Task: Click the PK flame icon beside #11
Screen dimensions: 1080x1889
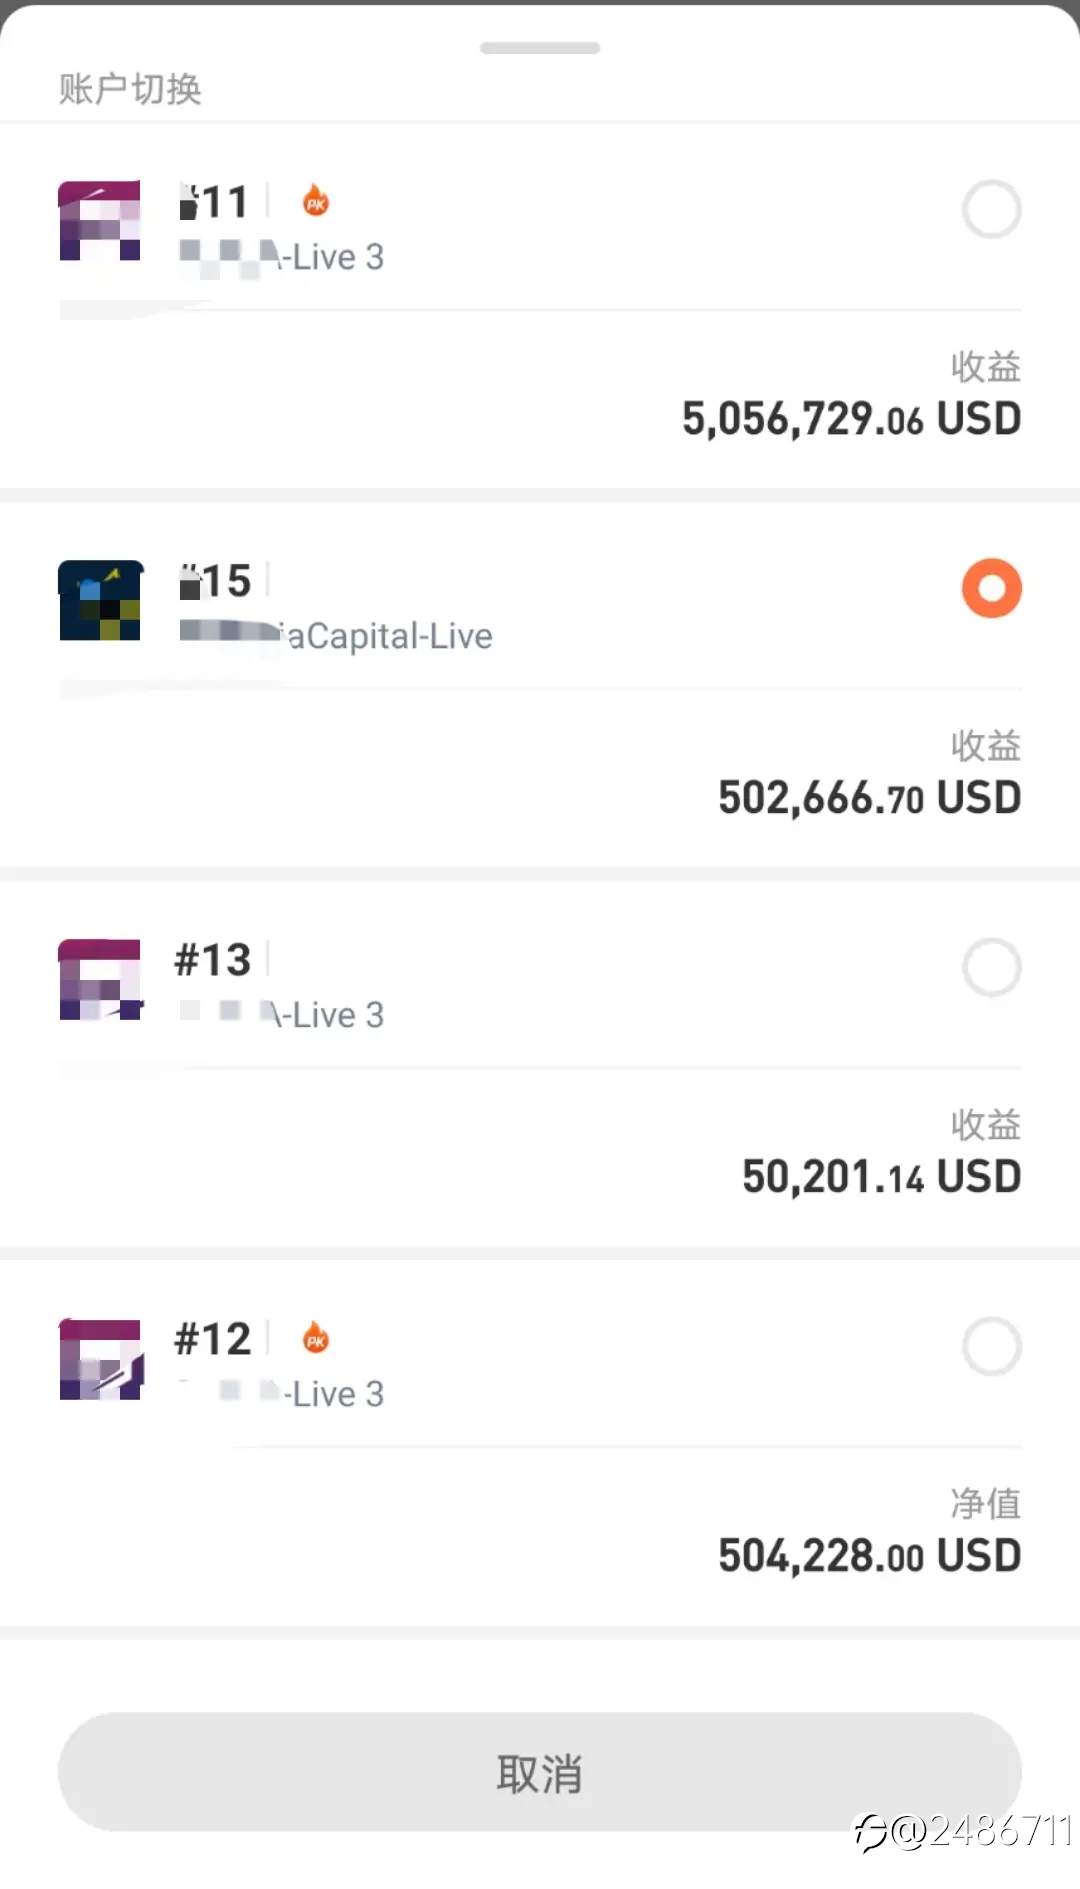Action: click(316, 201)
